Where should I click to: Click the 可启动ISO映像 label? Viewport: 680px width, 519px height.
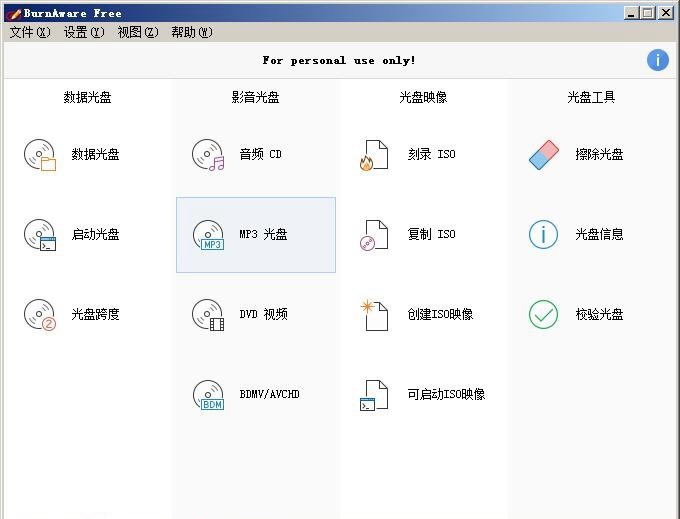coord(446,394)
